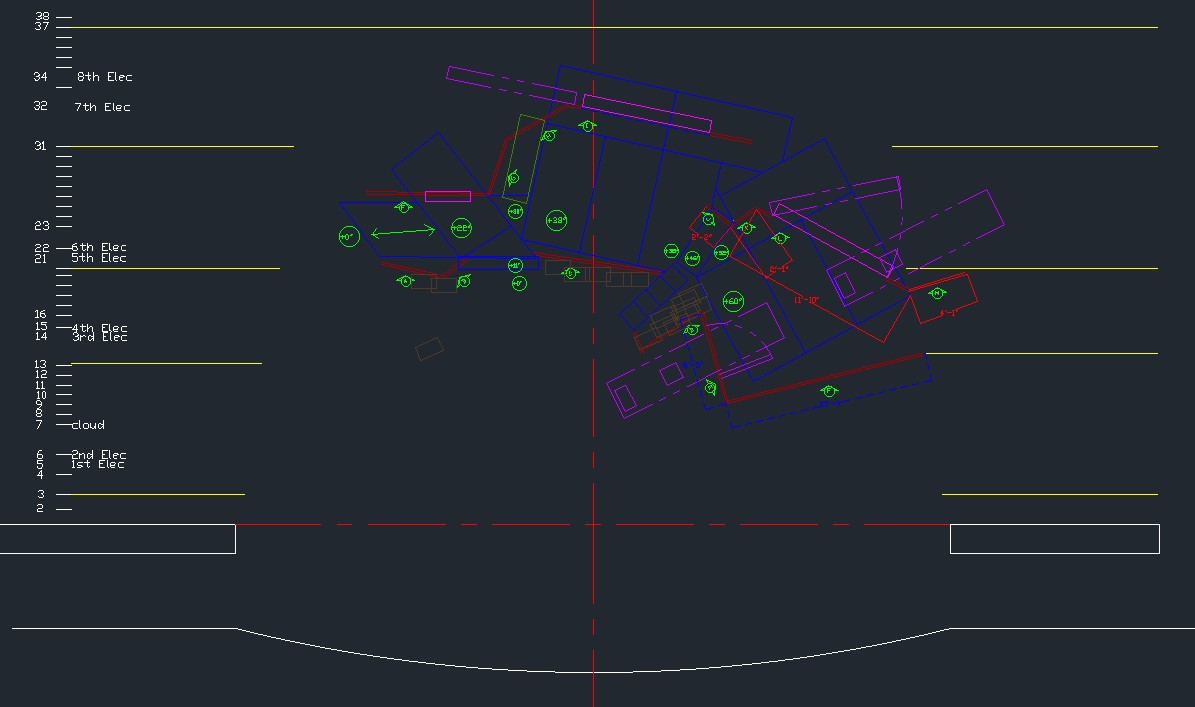Select lineset number 31 on the scale
1195x707 pixels.
[40, 146]
